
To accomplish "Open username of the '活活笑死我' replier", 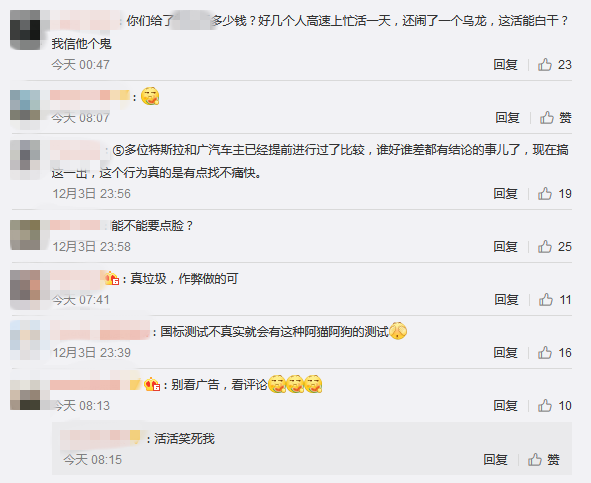I will pyautogui.click(x=100, y=438).
